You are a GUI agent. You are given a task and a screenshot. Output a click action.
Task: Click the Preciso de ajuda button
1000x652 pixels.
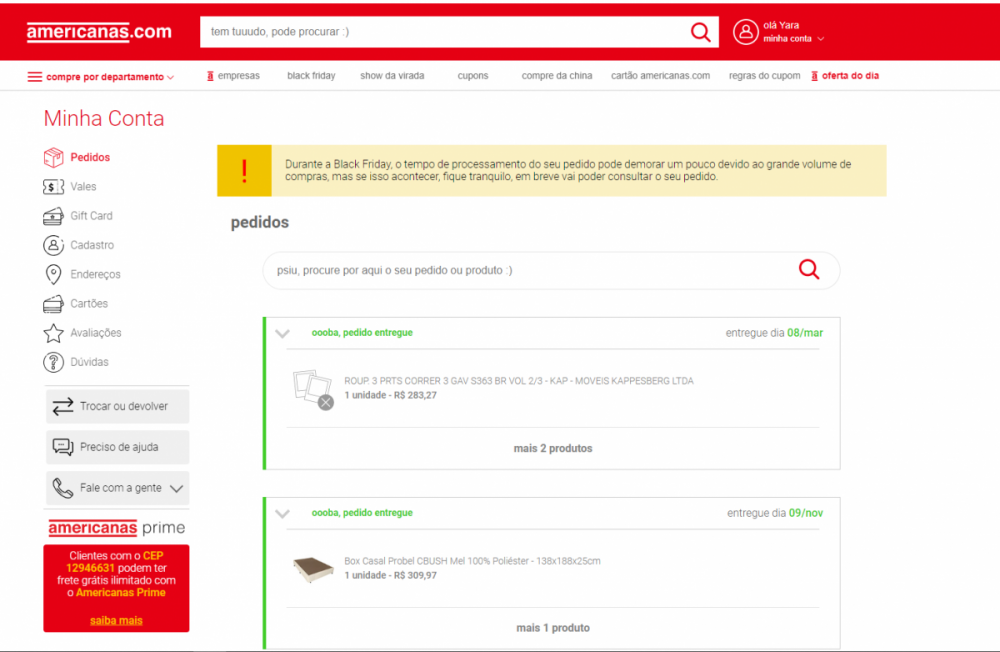(117, 447)
